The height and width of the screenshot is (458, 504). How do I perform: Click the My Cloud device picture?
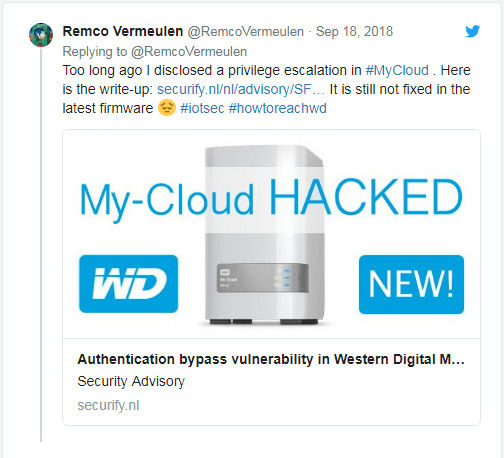pos(264,235)
